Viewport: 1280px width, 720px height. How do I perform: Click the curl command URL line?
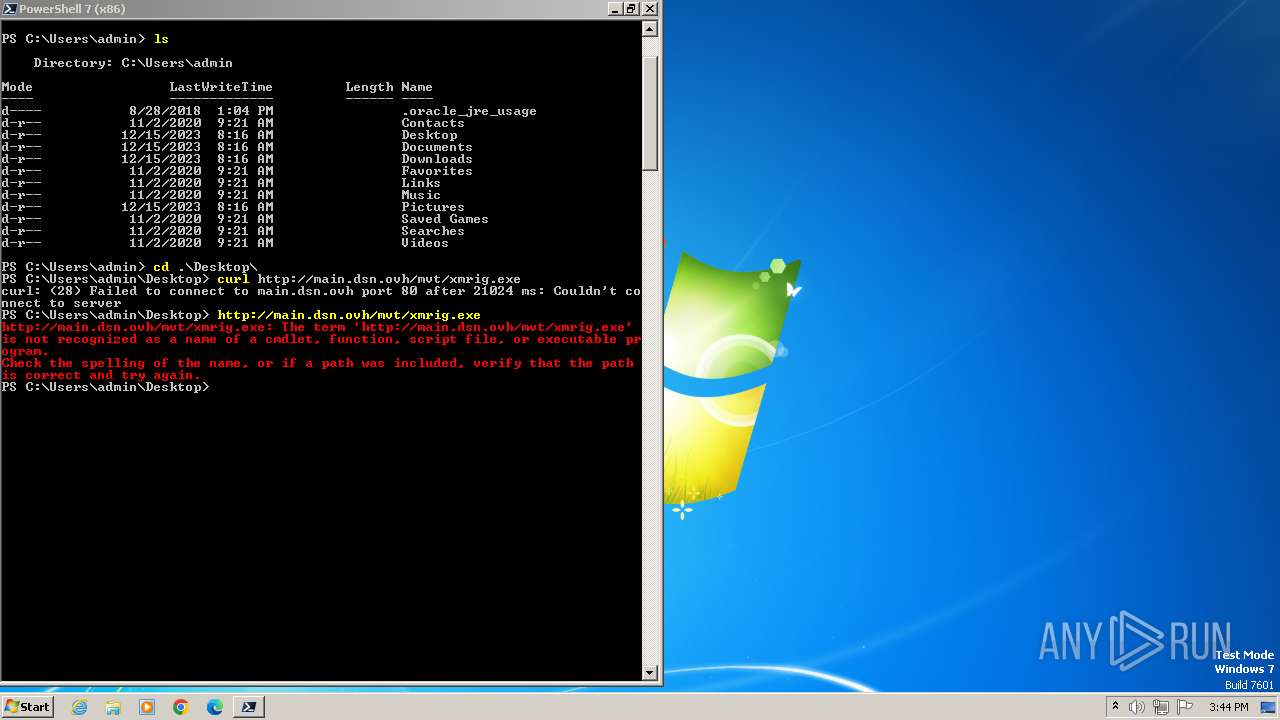point(369,279)
